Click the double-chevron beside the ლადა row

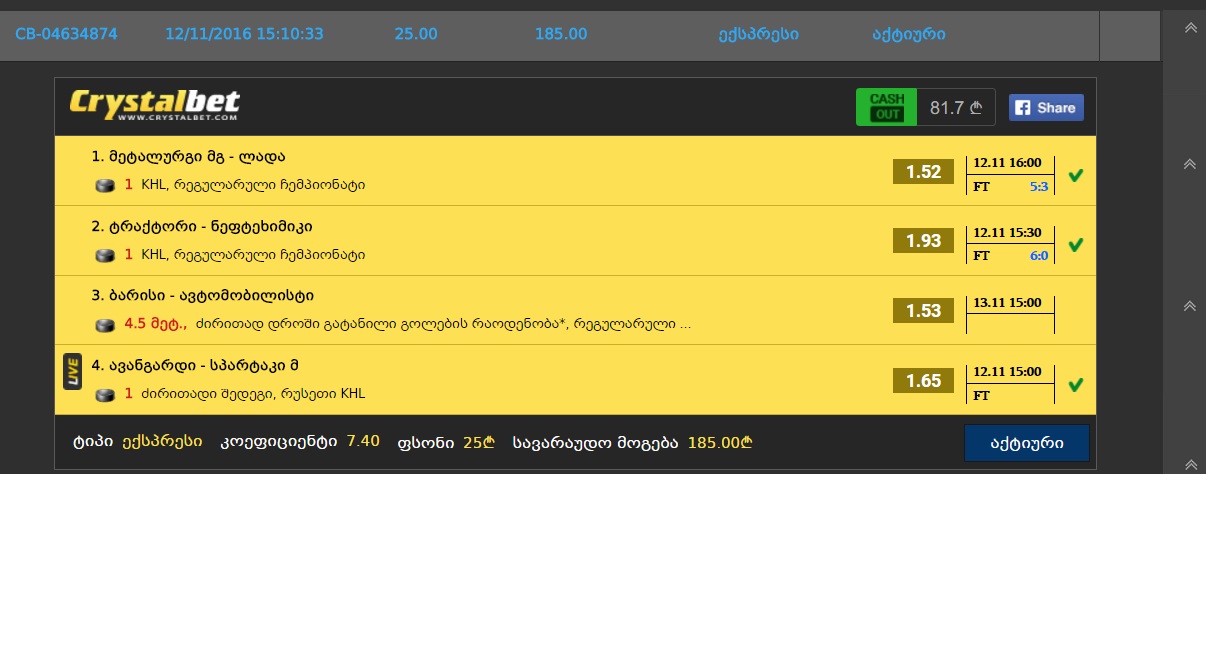(1190, 164)
